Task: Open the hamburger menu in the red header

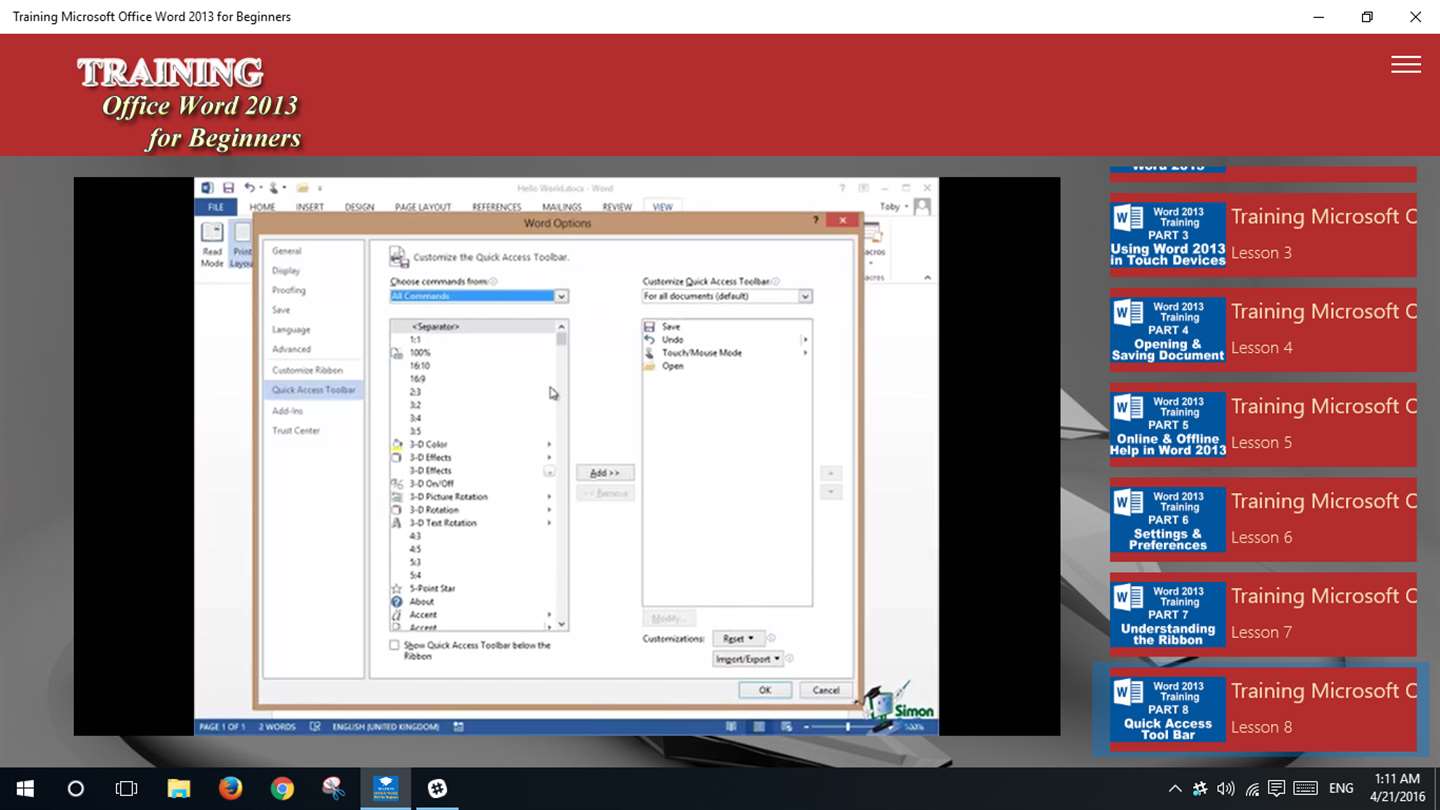Action: click(x=1405, y=64)
